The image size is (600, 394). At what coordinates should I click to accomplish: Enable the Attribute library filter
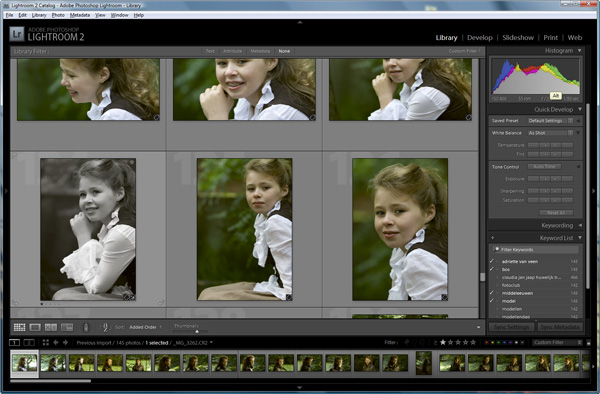232,51
